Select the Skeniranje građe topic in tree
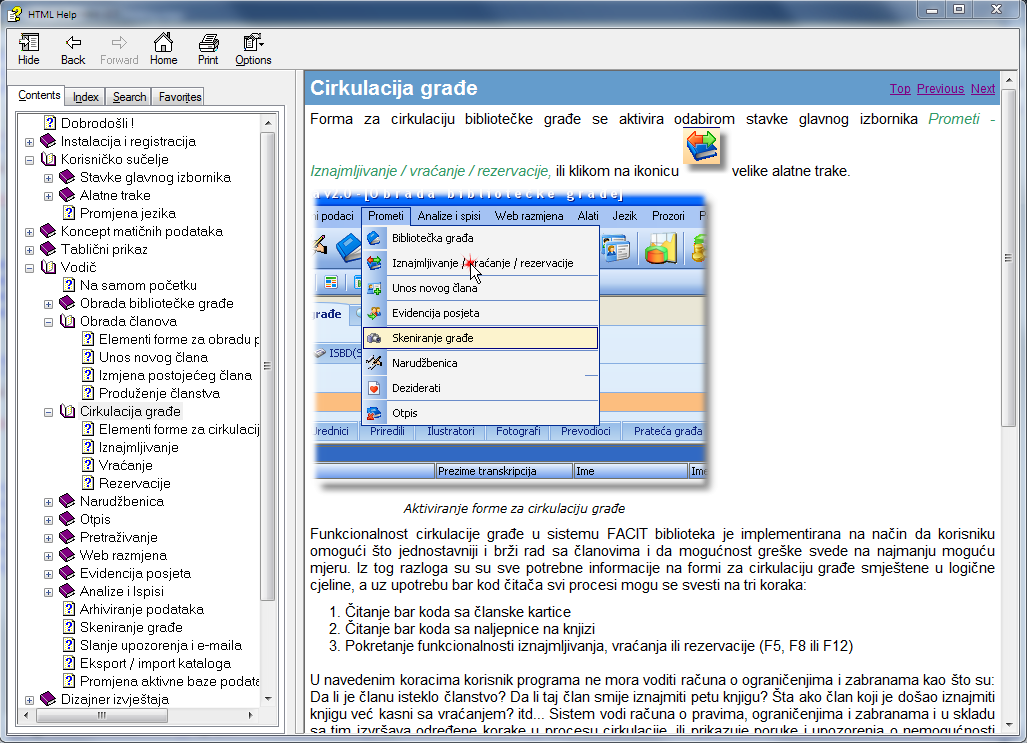 [131, 627]
